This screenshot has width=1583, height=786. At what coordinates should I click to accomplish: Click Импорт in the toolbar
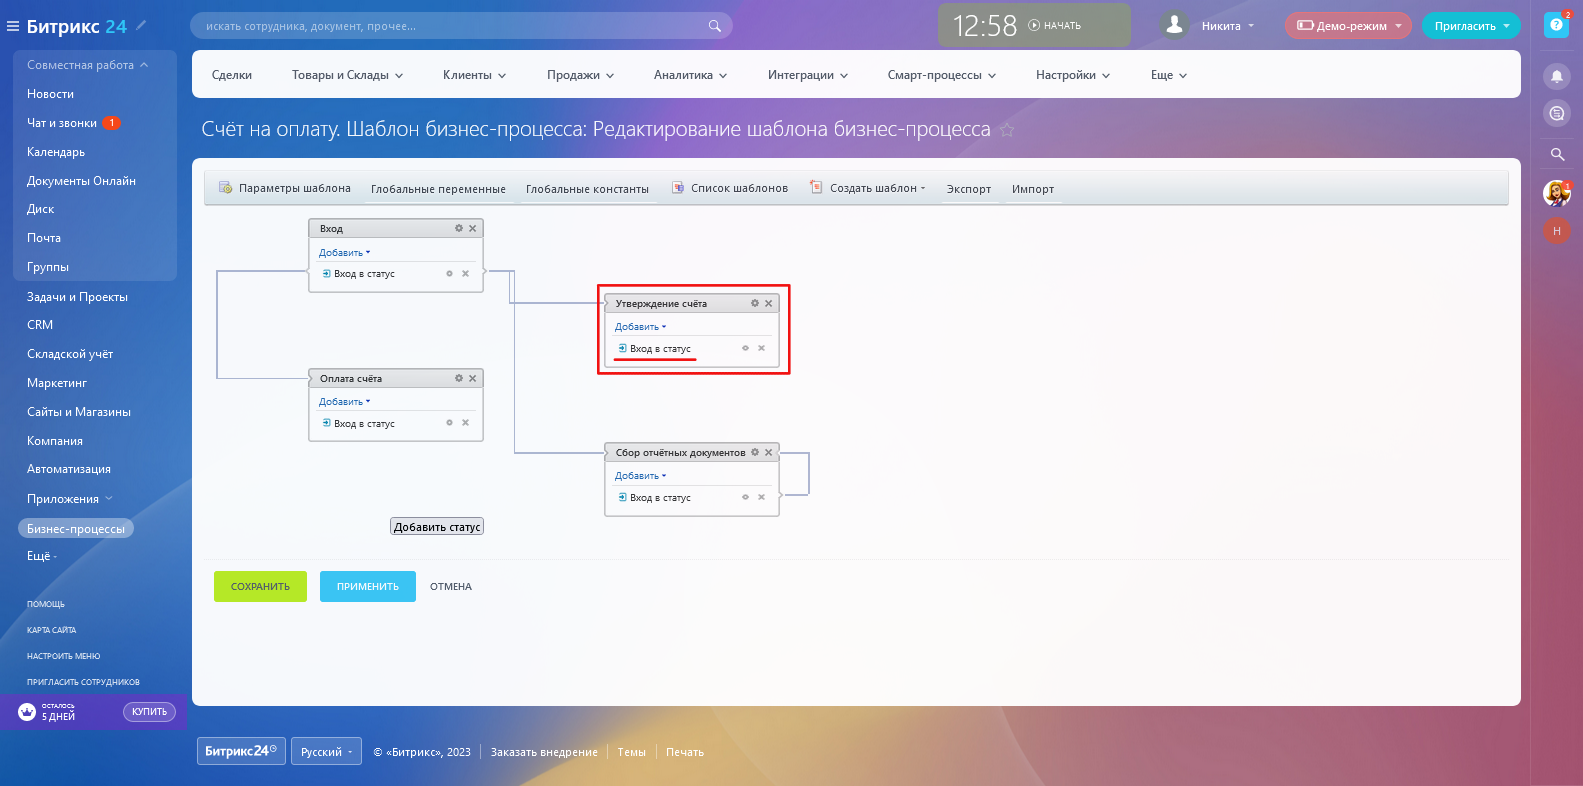pyautogui.click(x=1033, y=189)
